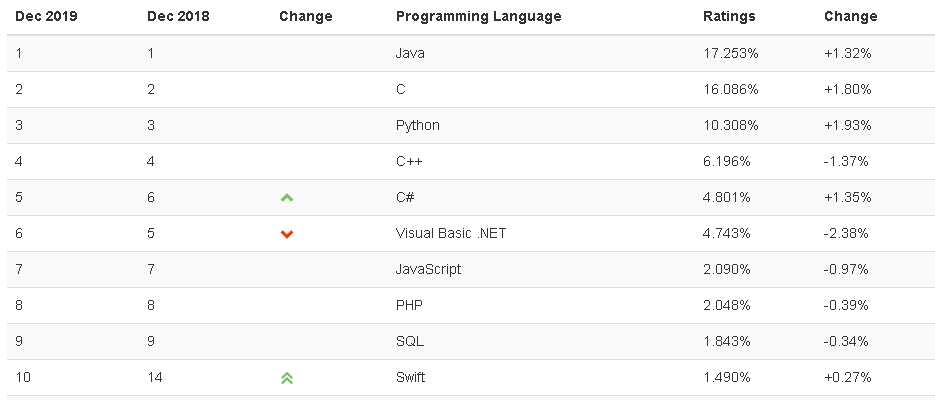Image resolution: width=935 pixels, height=400 pixels.
Task: Select the PHP language entry
Action: coord(410,305)
